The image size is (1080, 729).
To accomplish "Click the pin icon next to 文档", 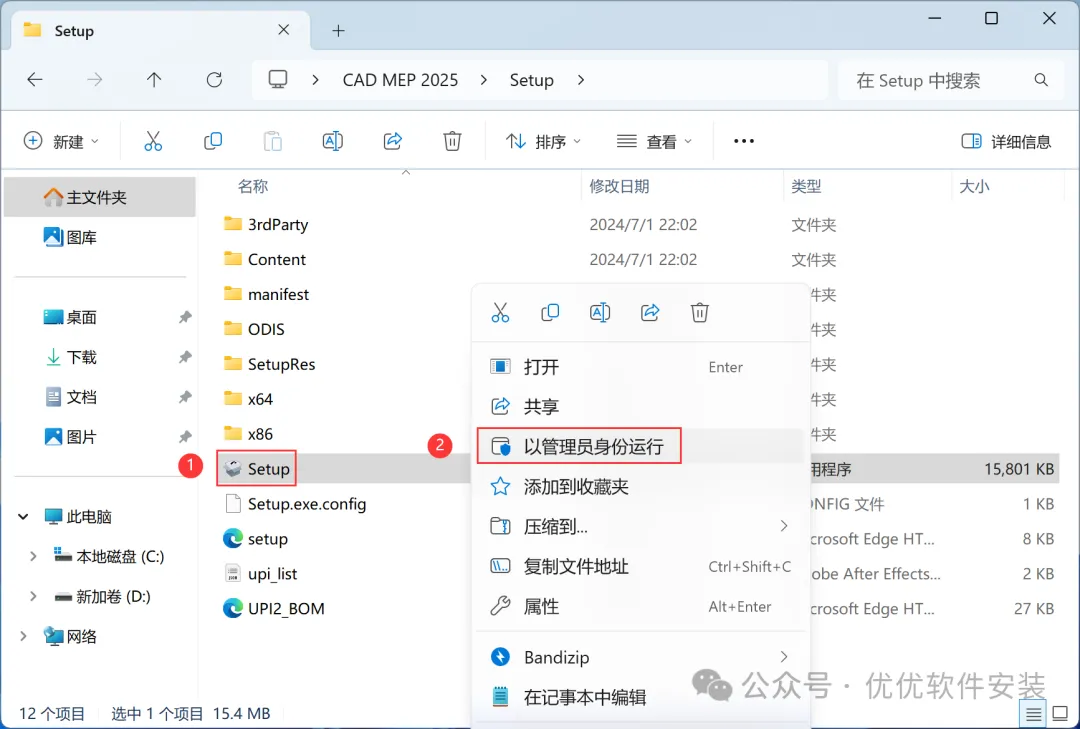I will (x=185, y=397).
